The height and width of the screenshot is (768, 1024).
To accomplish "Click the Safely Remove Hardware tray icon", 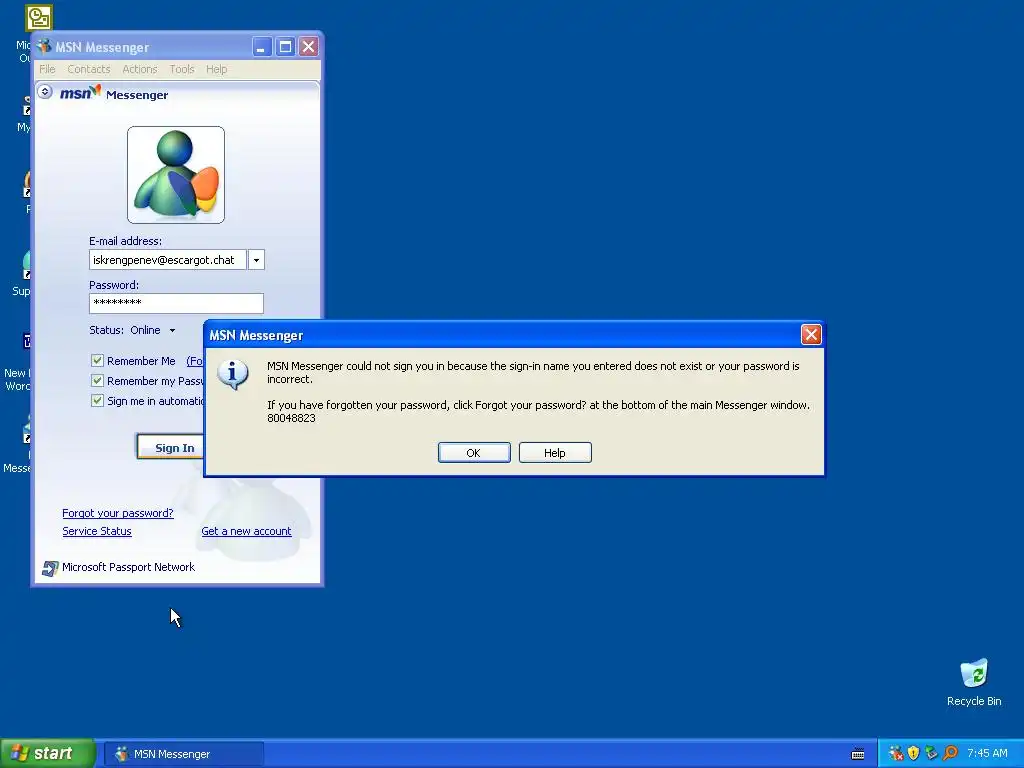I will pyautogui.click(x=931, y=754).
